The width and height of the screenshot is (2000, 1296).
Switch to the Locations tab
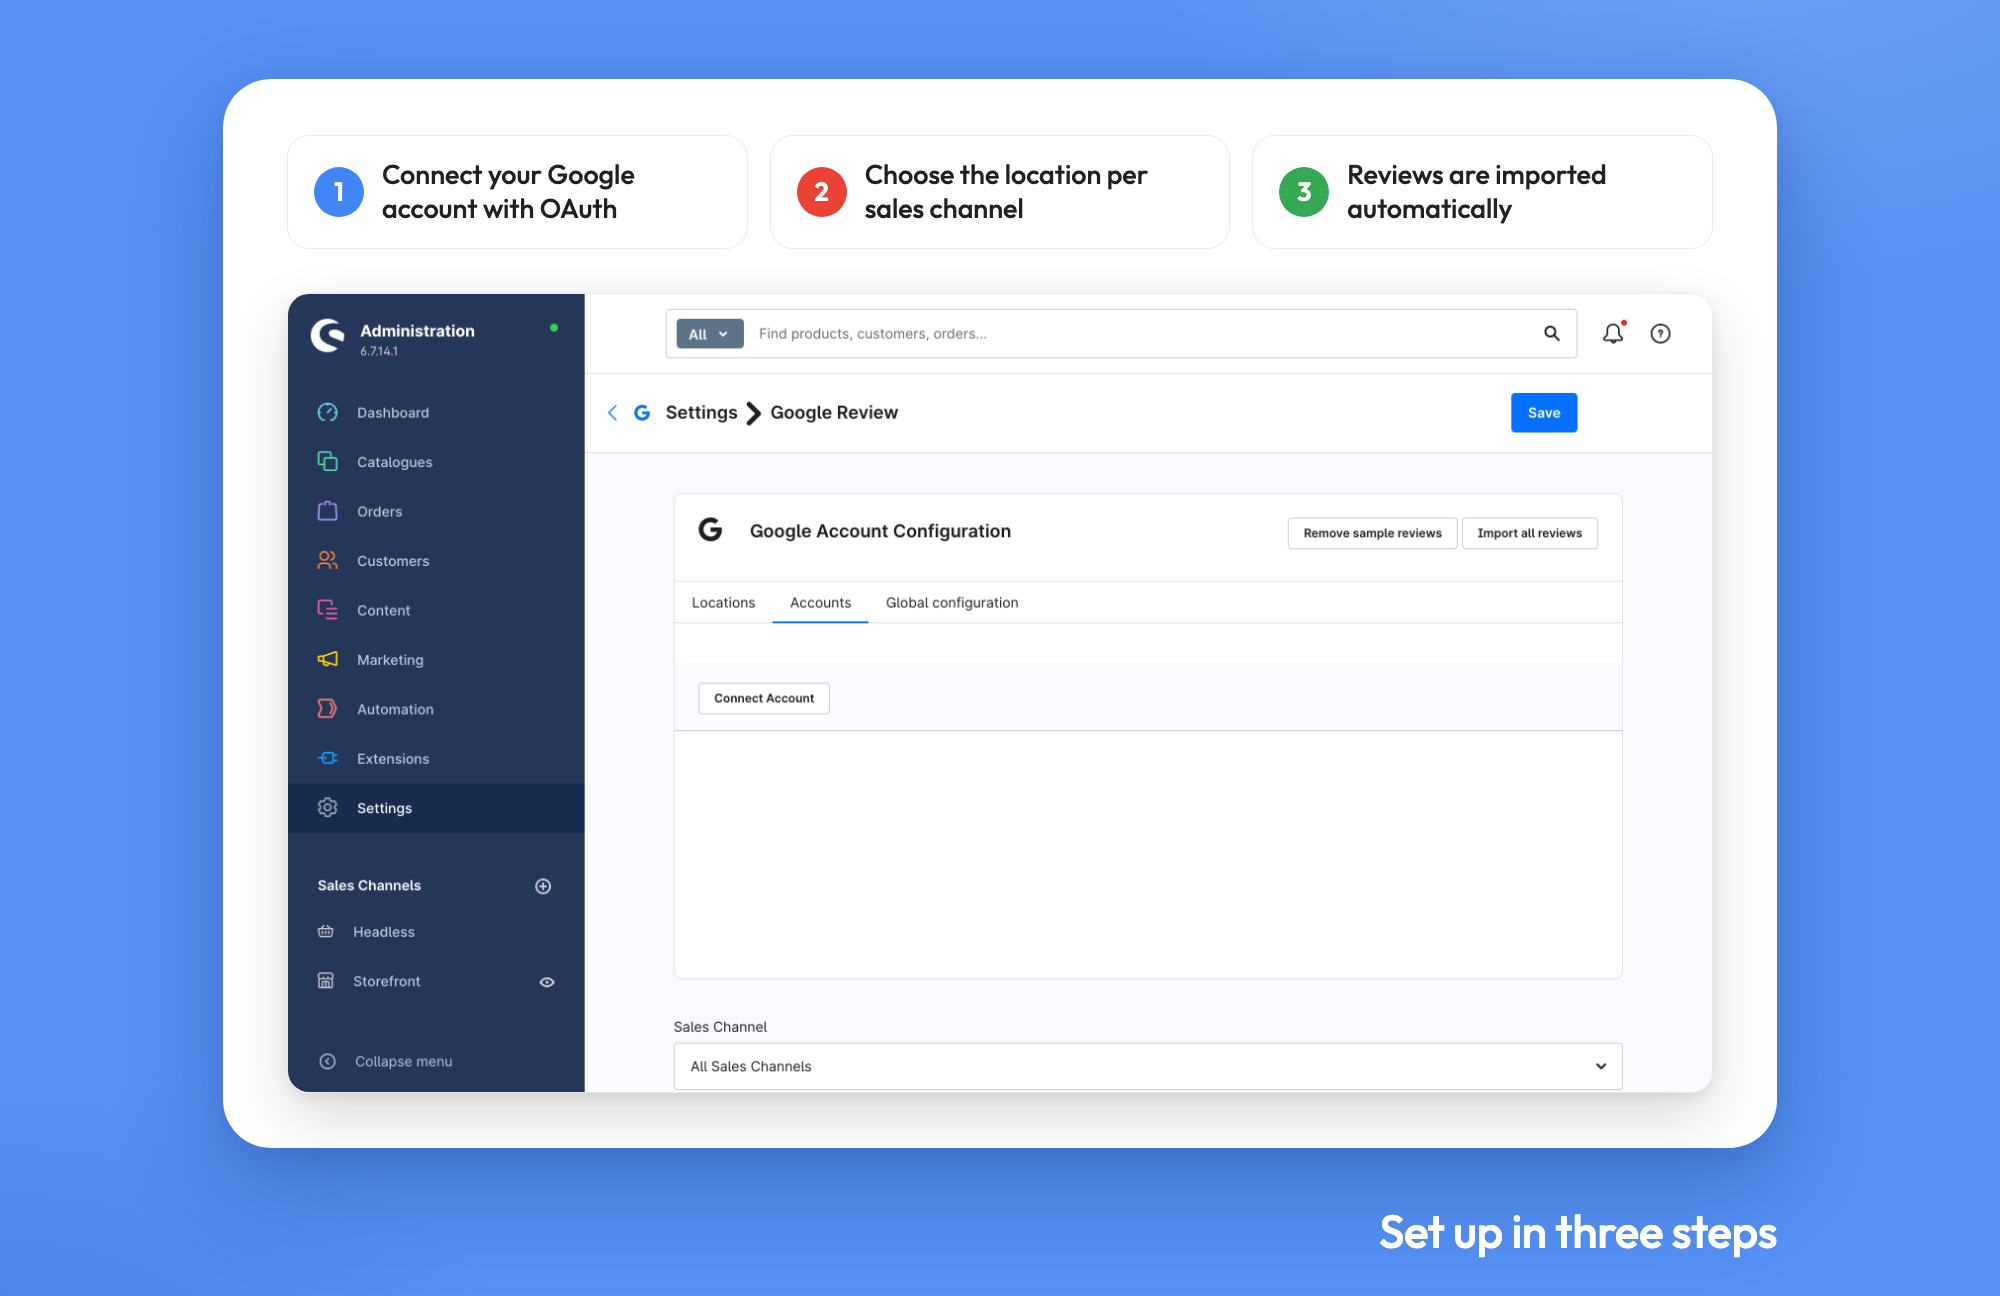click(x=723, y=603)
